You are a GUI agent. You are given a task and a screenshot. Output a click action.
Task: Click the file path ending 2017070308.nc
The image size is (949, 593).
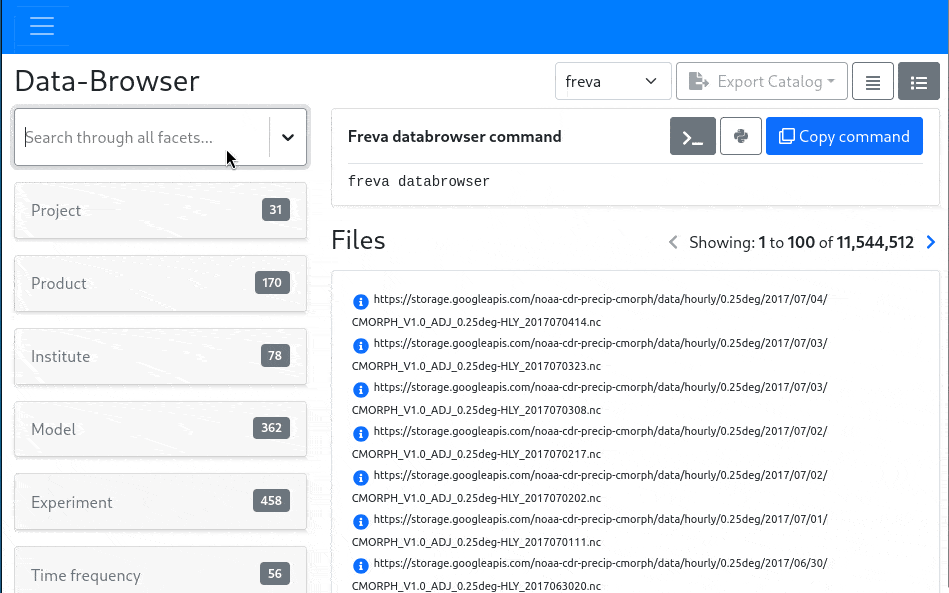point(589,398)
